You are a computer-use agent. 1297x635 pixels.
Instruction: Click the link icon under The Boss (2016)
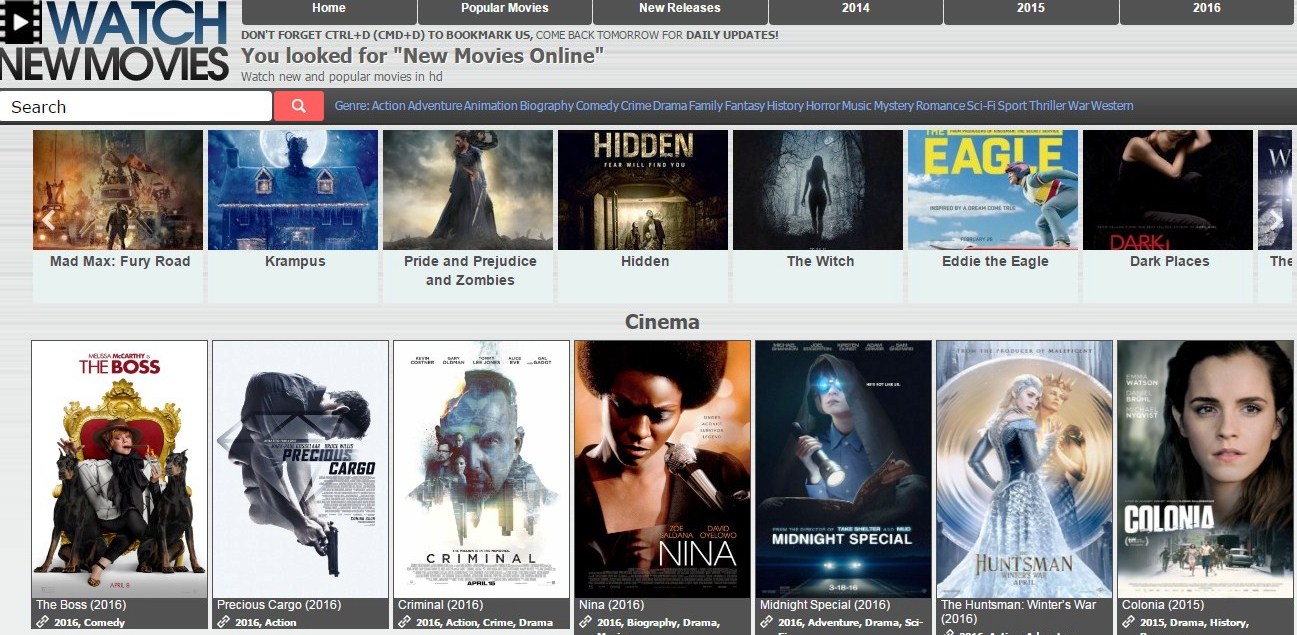[x=42, y=622]
